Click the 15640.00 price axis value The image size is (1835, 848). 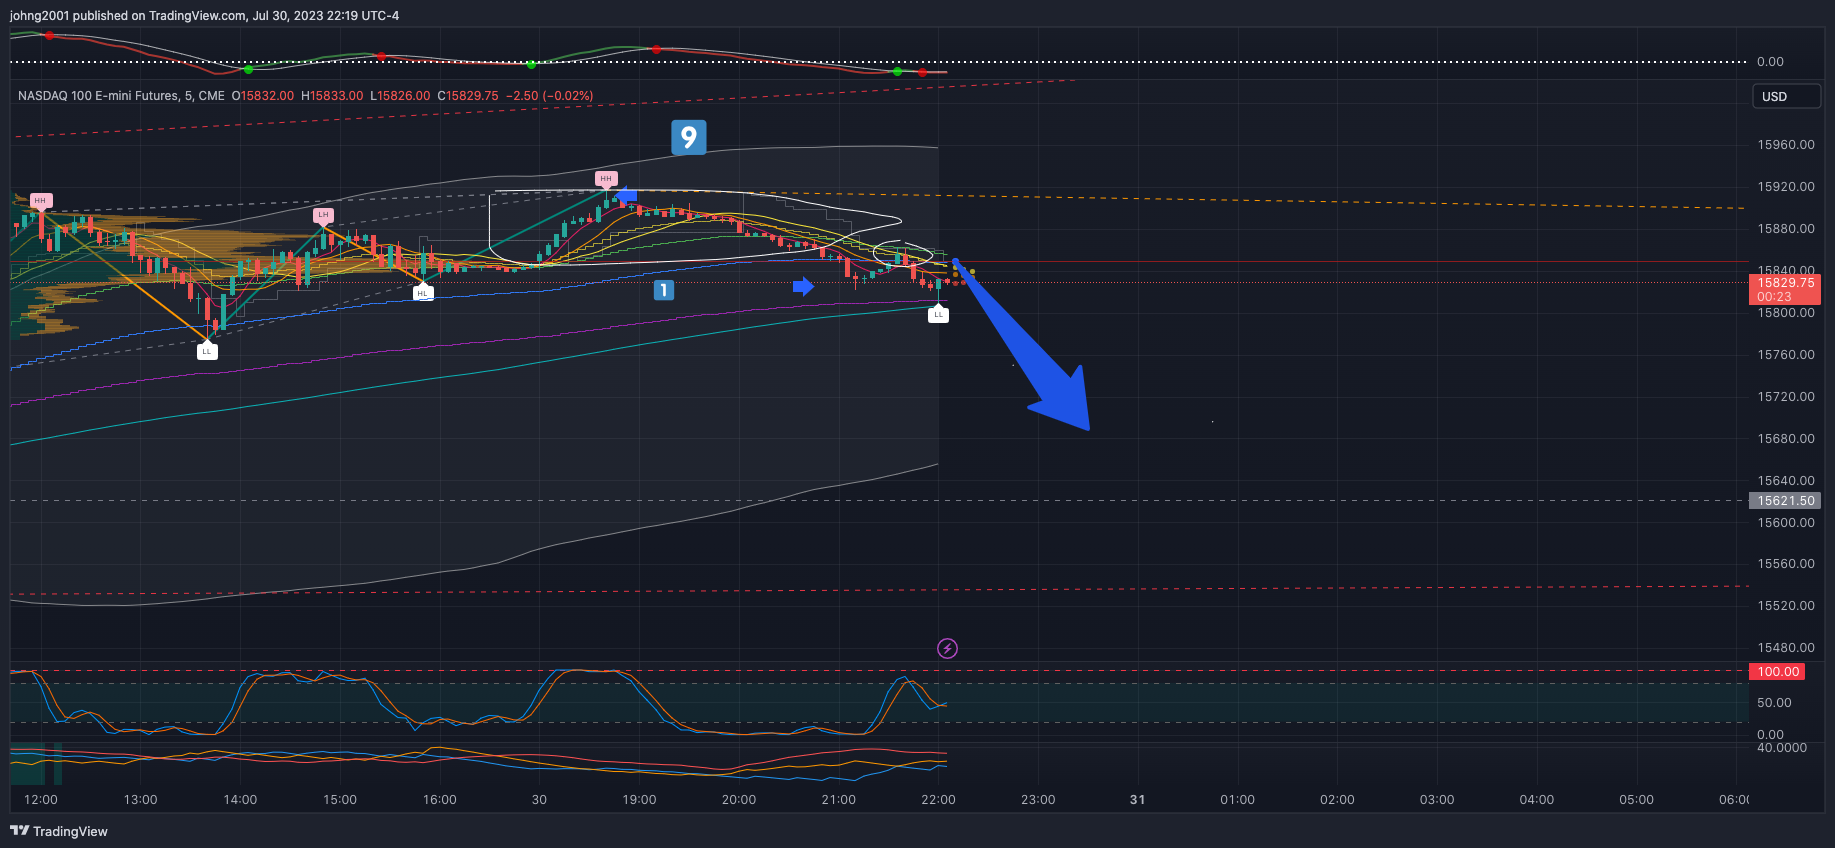pyautogui.click(x=1786, y=481)
